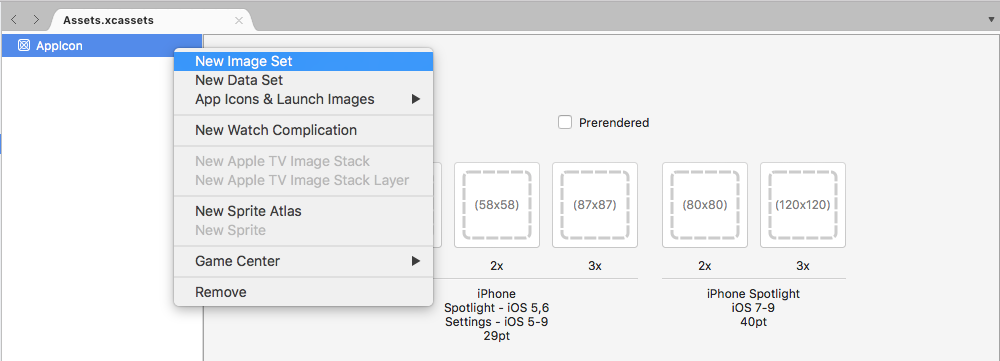The height and width of the screenshot is (361, 1000).
Task: Choose New Image Set from context menu
Action: point(304,61)
